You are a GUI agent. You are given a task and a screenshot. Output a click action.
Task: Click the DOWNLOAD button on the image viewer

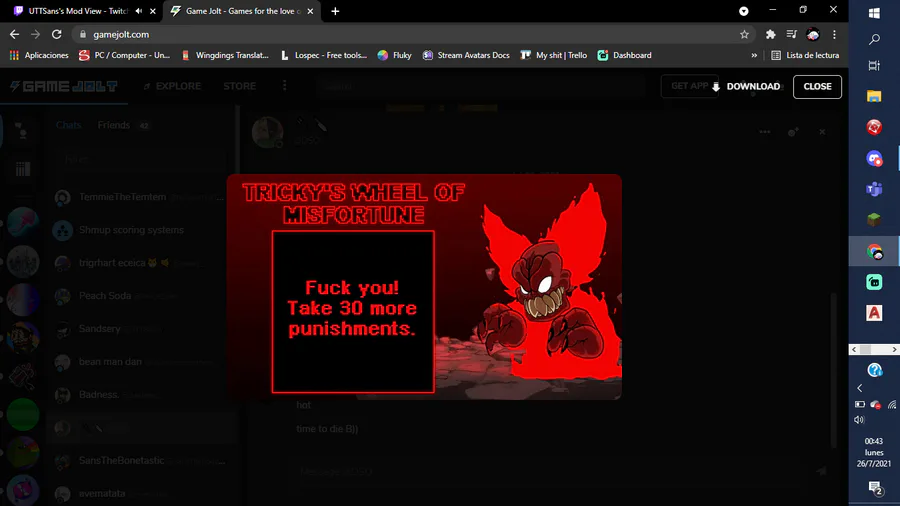coord(746,87)
